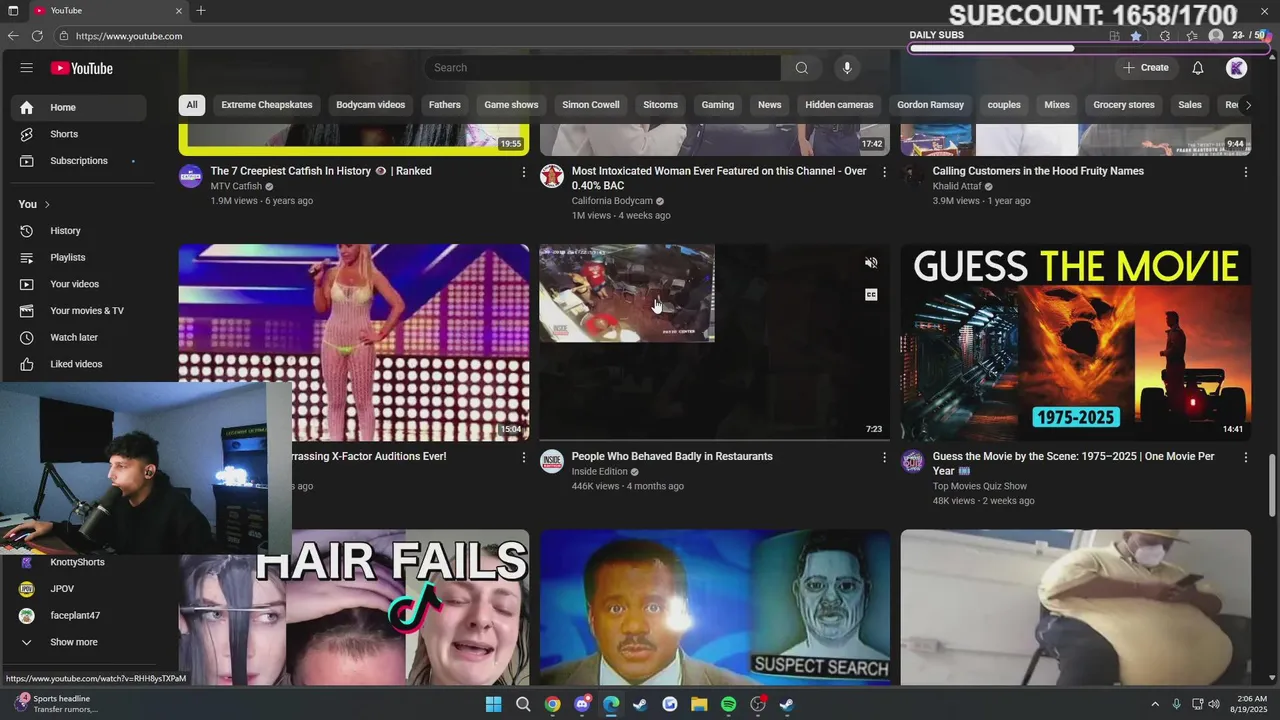Select Simon Cowell chip
This screenshot has height=720, width=1280.
pyautogui.click(x=591, y=105)
